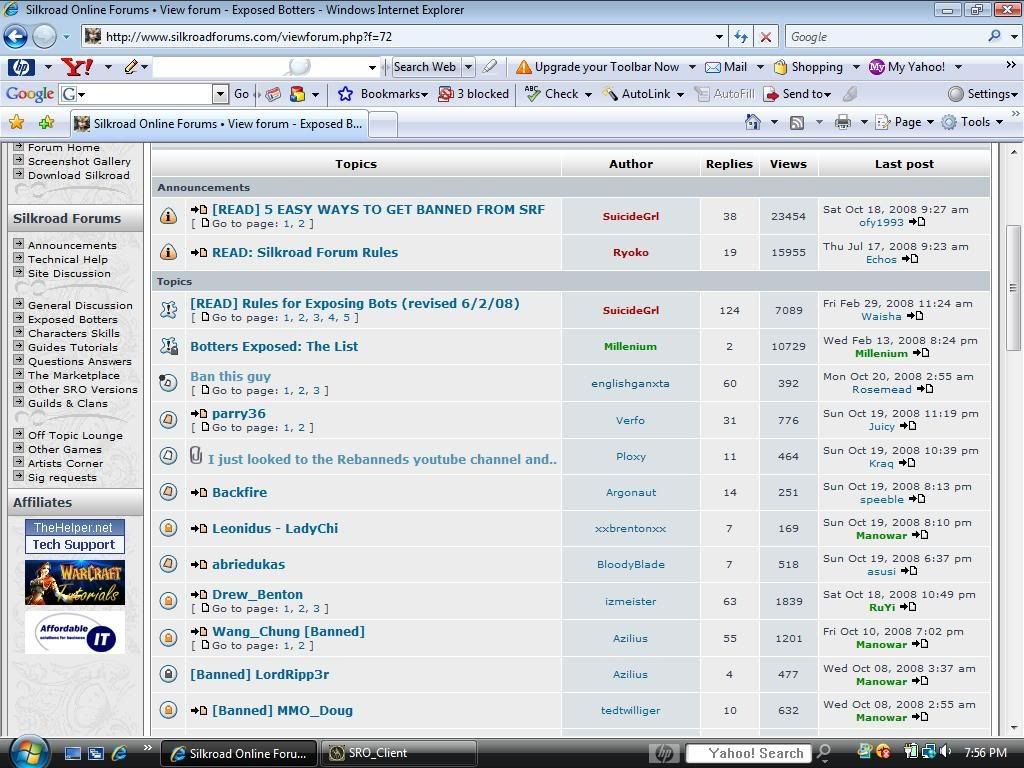Click the Google search magnifier icon
This screenshot has height=768, width=1024.
(x=994, y=37)
